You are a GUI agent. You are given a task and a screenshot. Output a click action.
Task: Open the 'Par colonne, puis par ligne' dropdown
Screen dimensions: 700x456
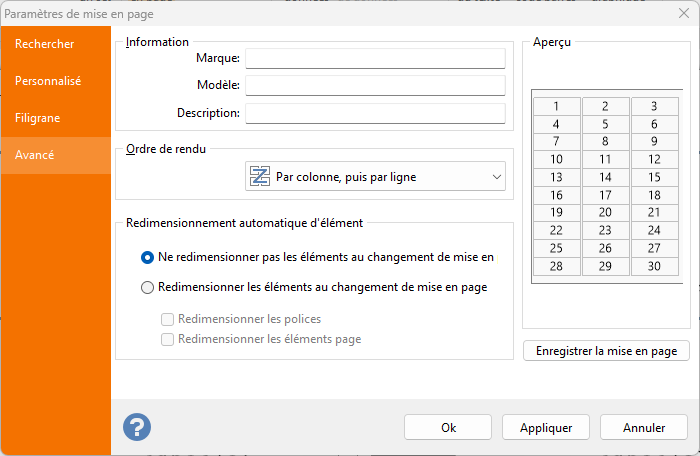pyautogui.click(x=375, y=177)
